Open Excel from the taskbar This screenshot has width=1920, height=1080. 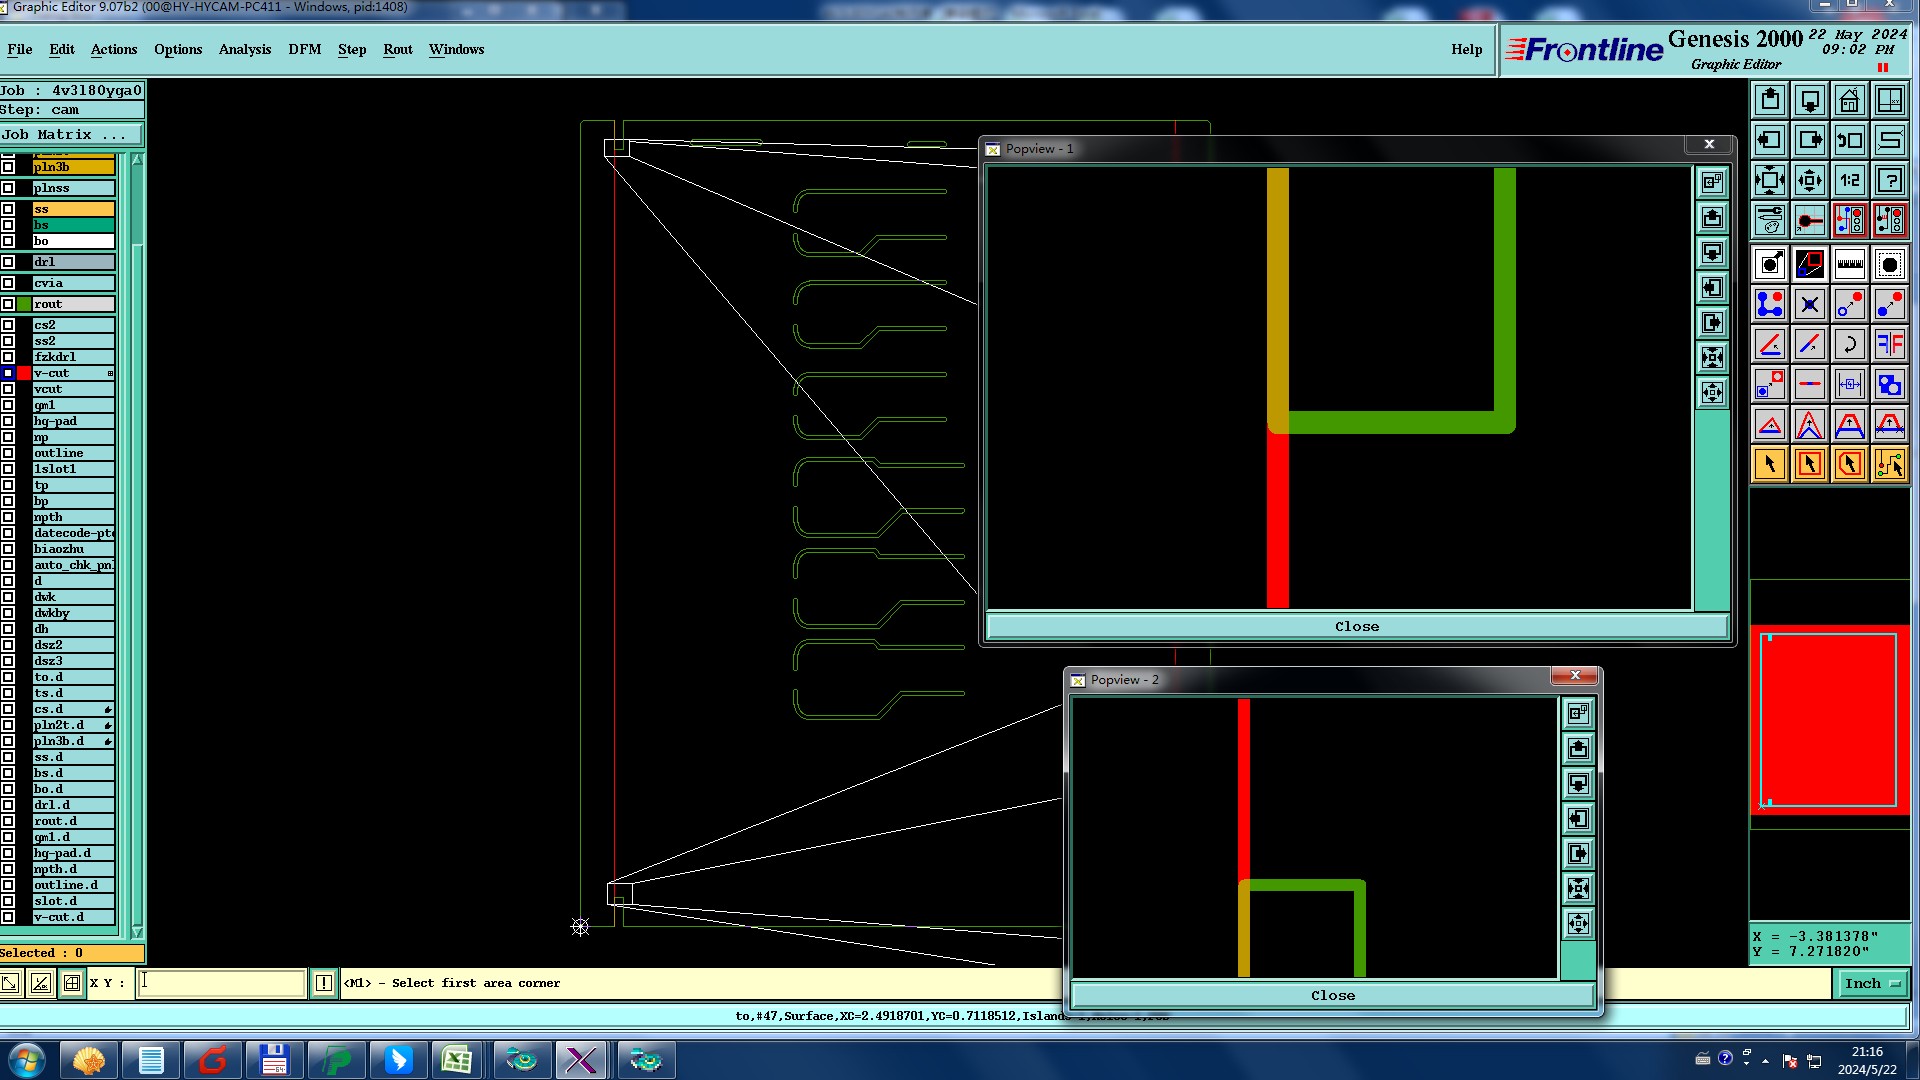(458, 1060)
